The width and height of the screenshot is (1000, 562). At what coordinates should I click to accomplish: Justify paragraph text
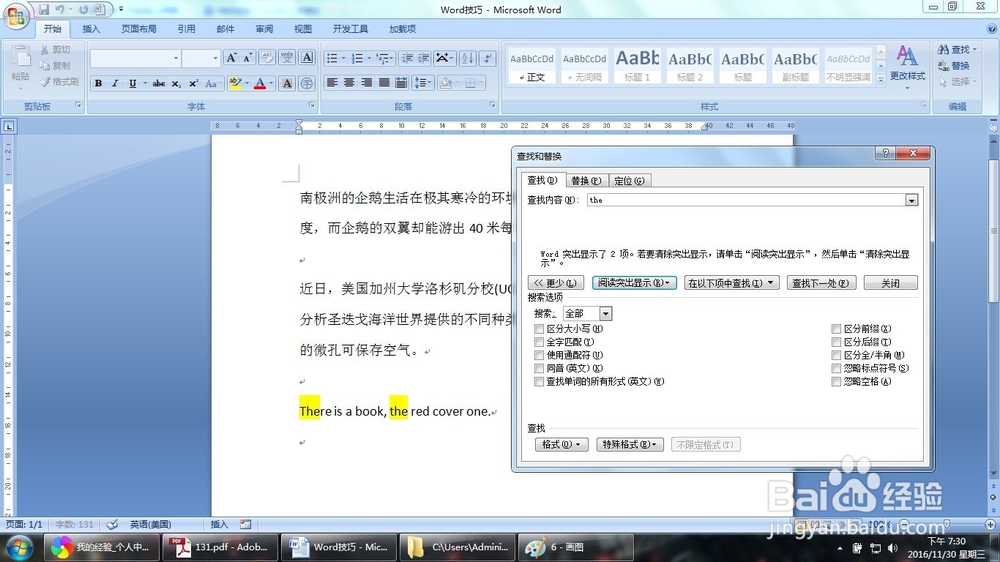[384, 82]
